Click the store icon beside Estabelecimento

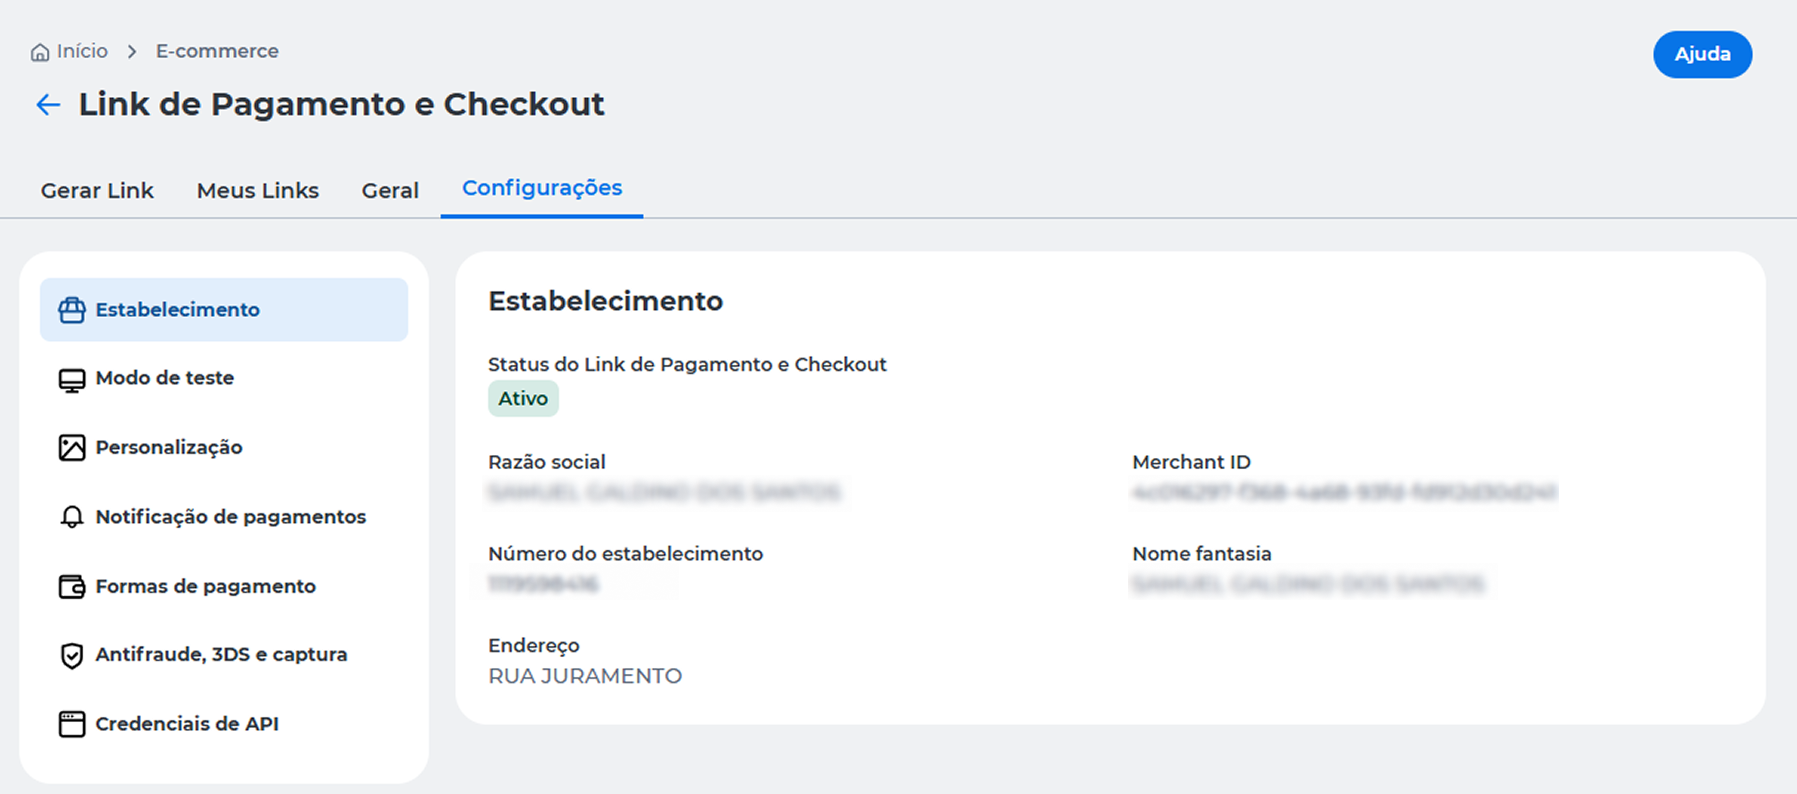(x=72, y=310)
